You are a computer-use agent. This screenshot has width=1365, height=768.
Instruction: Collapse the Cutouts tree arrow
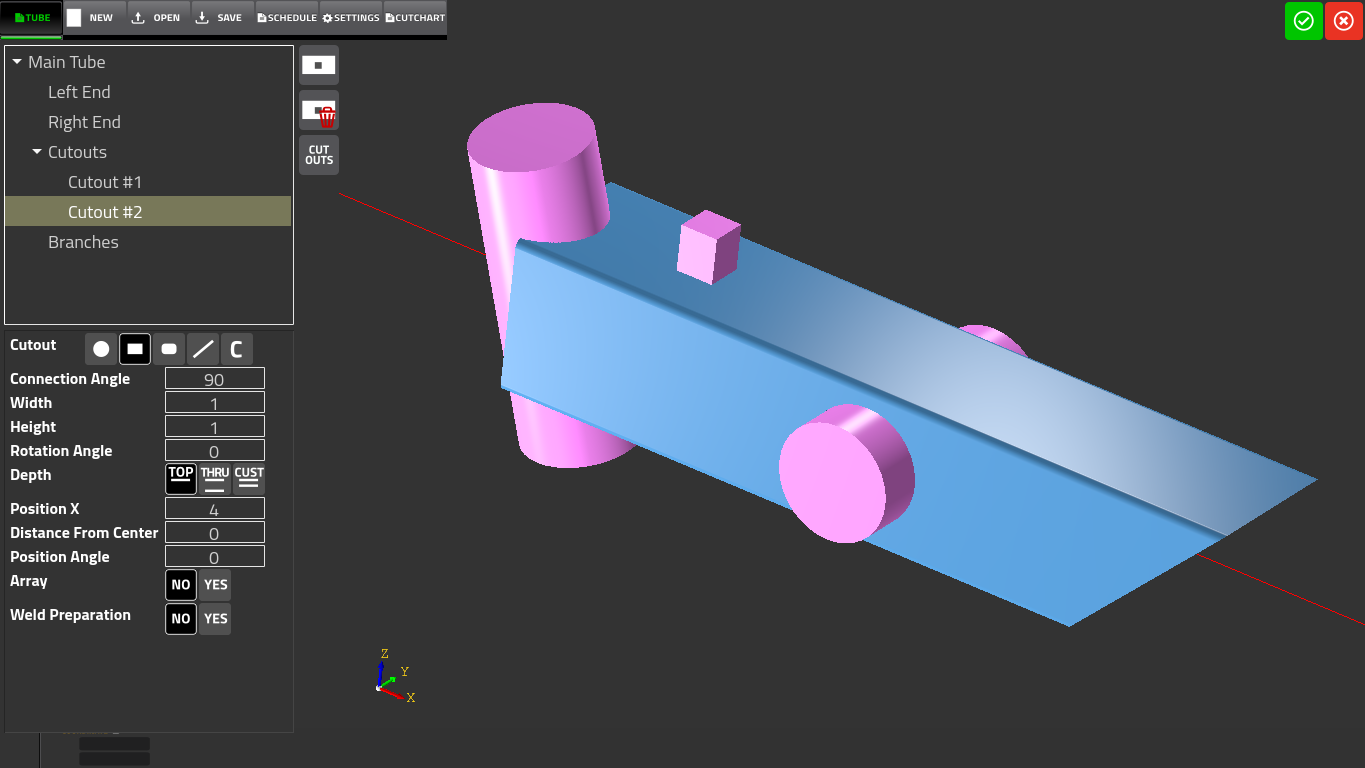click(x=37, y=152)
